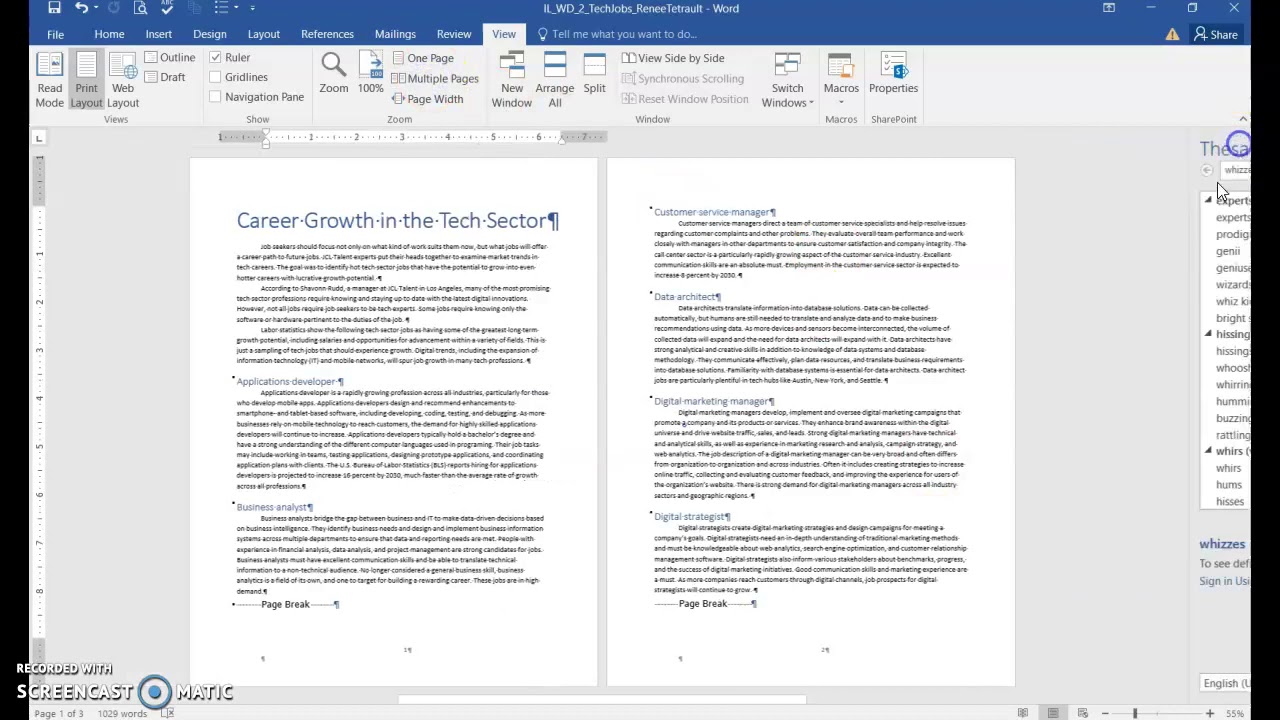Click the tab selector left of ruler
Viewport: 1280px width, 720px height.
38,137
